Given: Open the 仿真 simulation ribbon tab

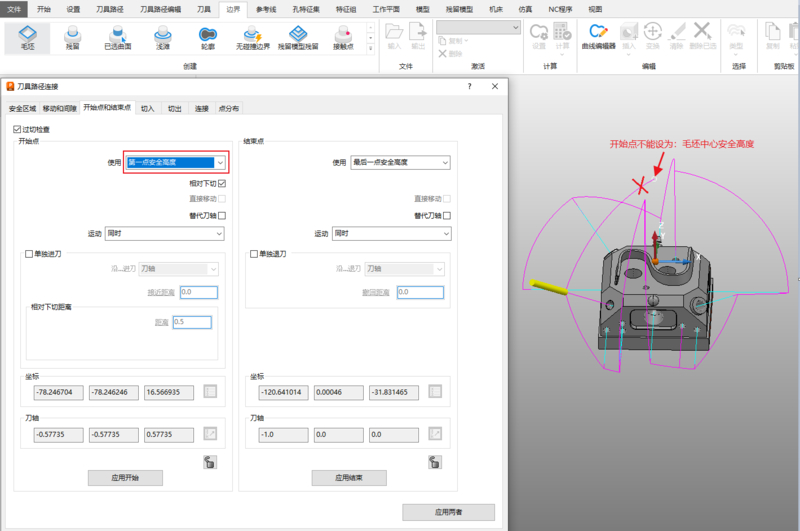Looking at the screenshot, I should (525, 9).
